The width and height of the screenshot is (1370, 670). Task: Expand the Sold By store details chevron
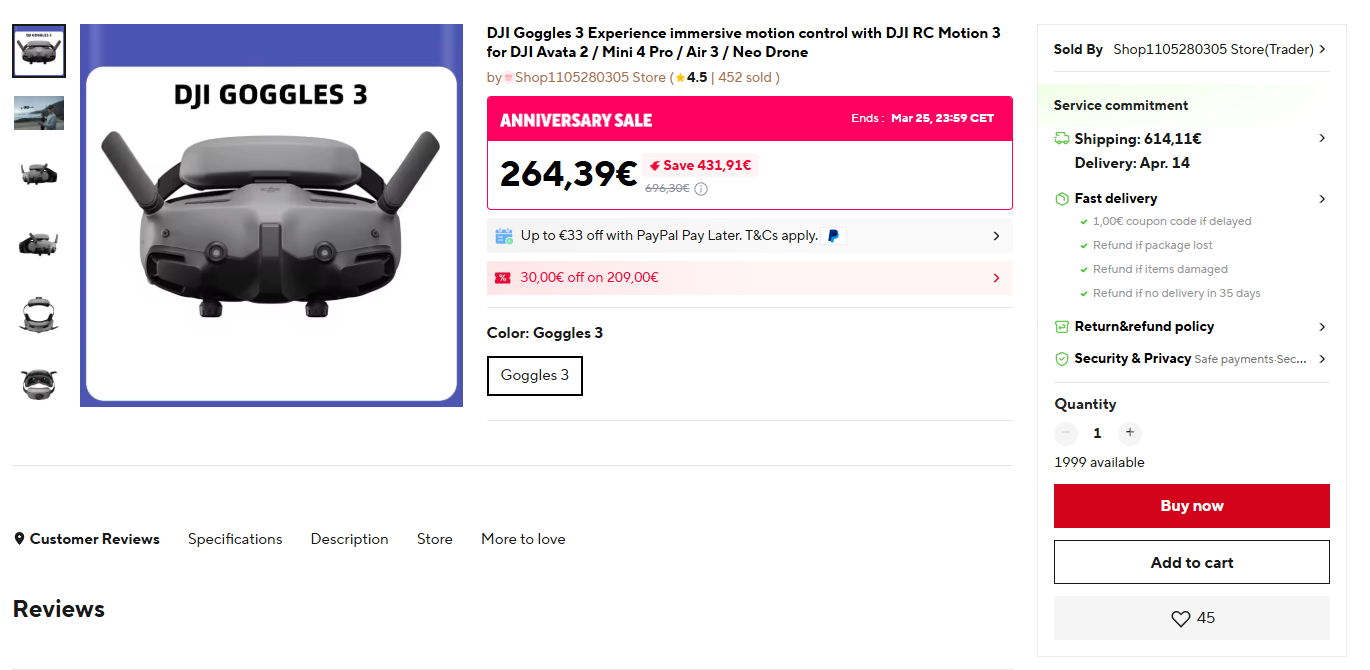pos(1323,49)
